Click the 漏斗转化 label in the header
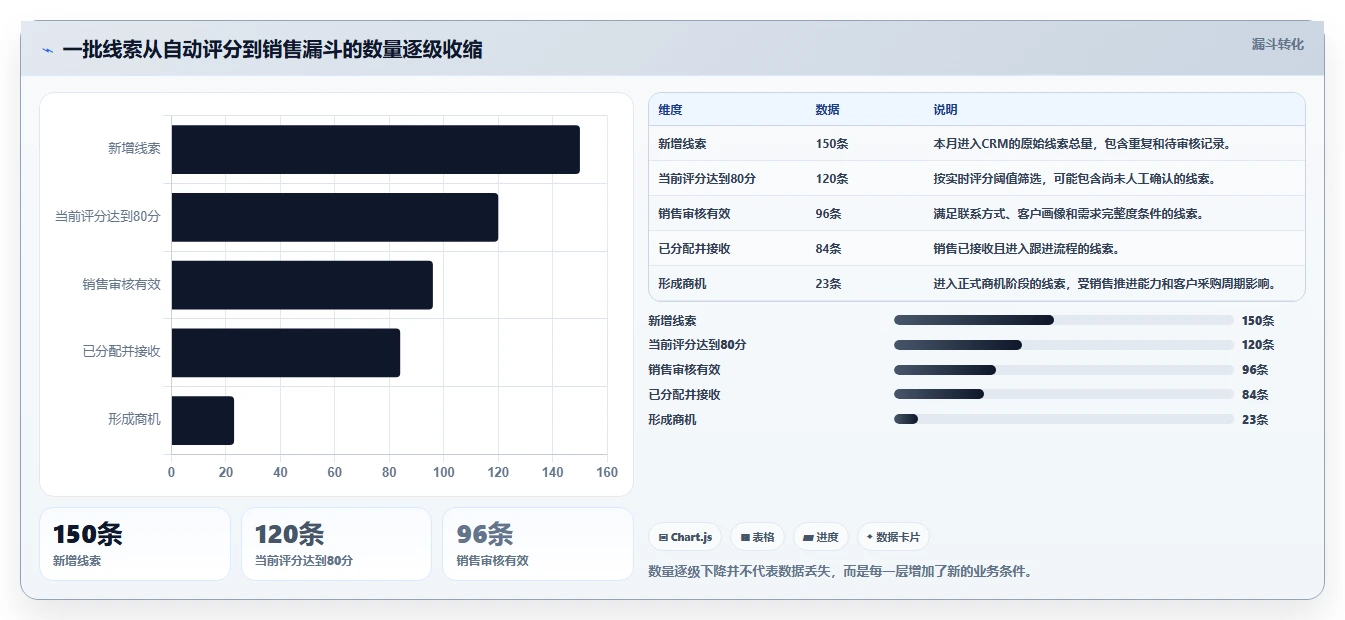 coord(1277,44)
